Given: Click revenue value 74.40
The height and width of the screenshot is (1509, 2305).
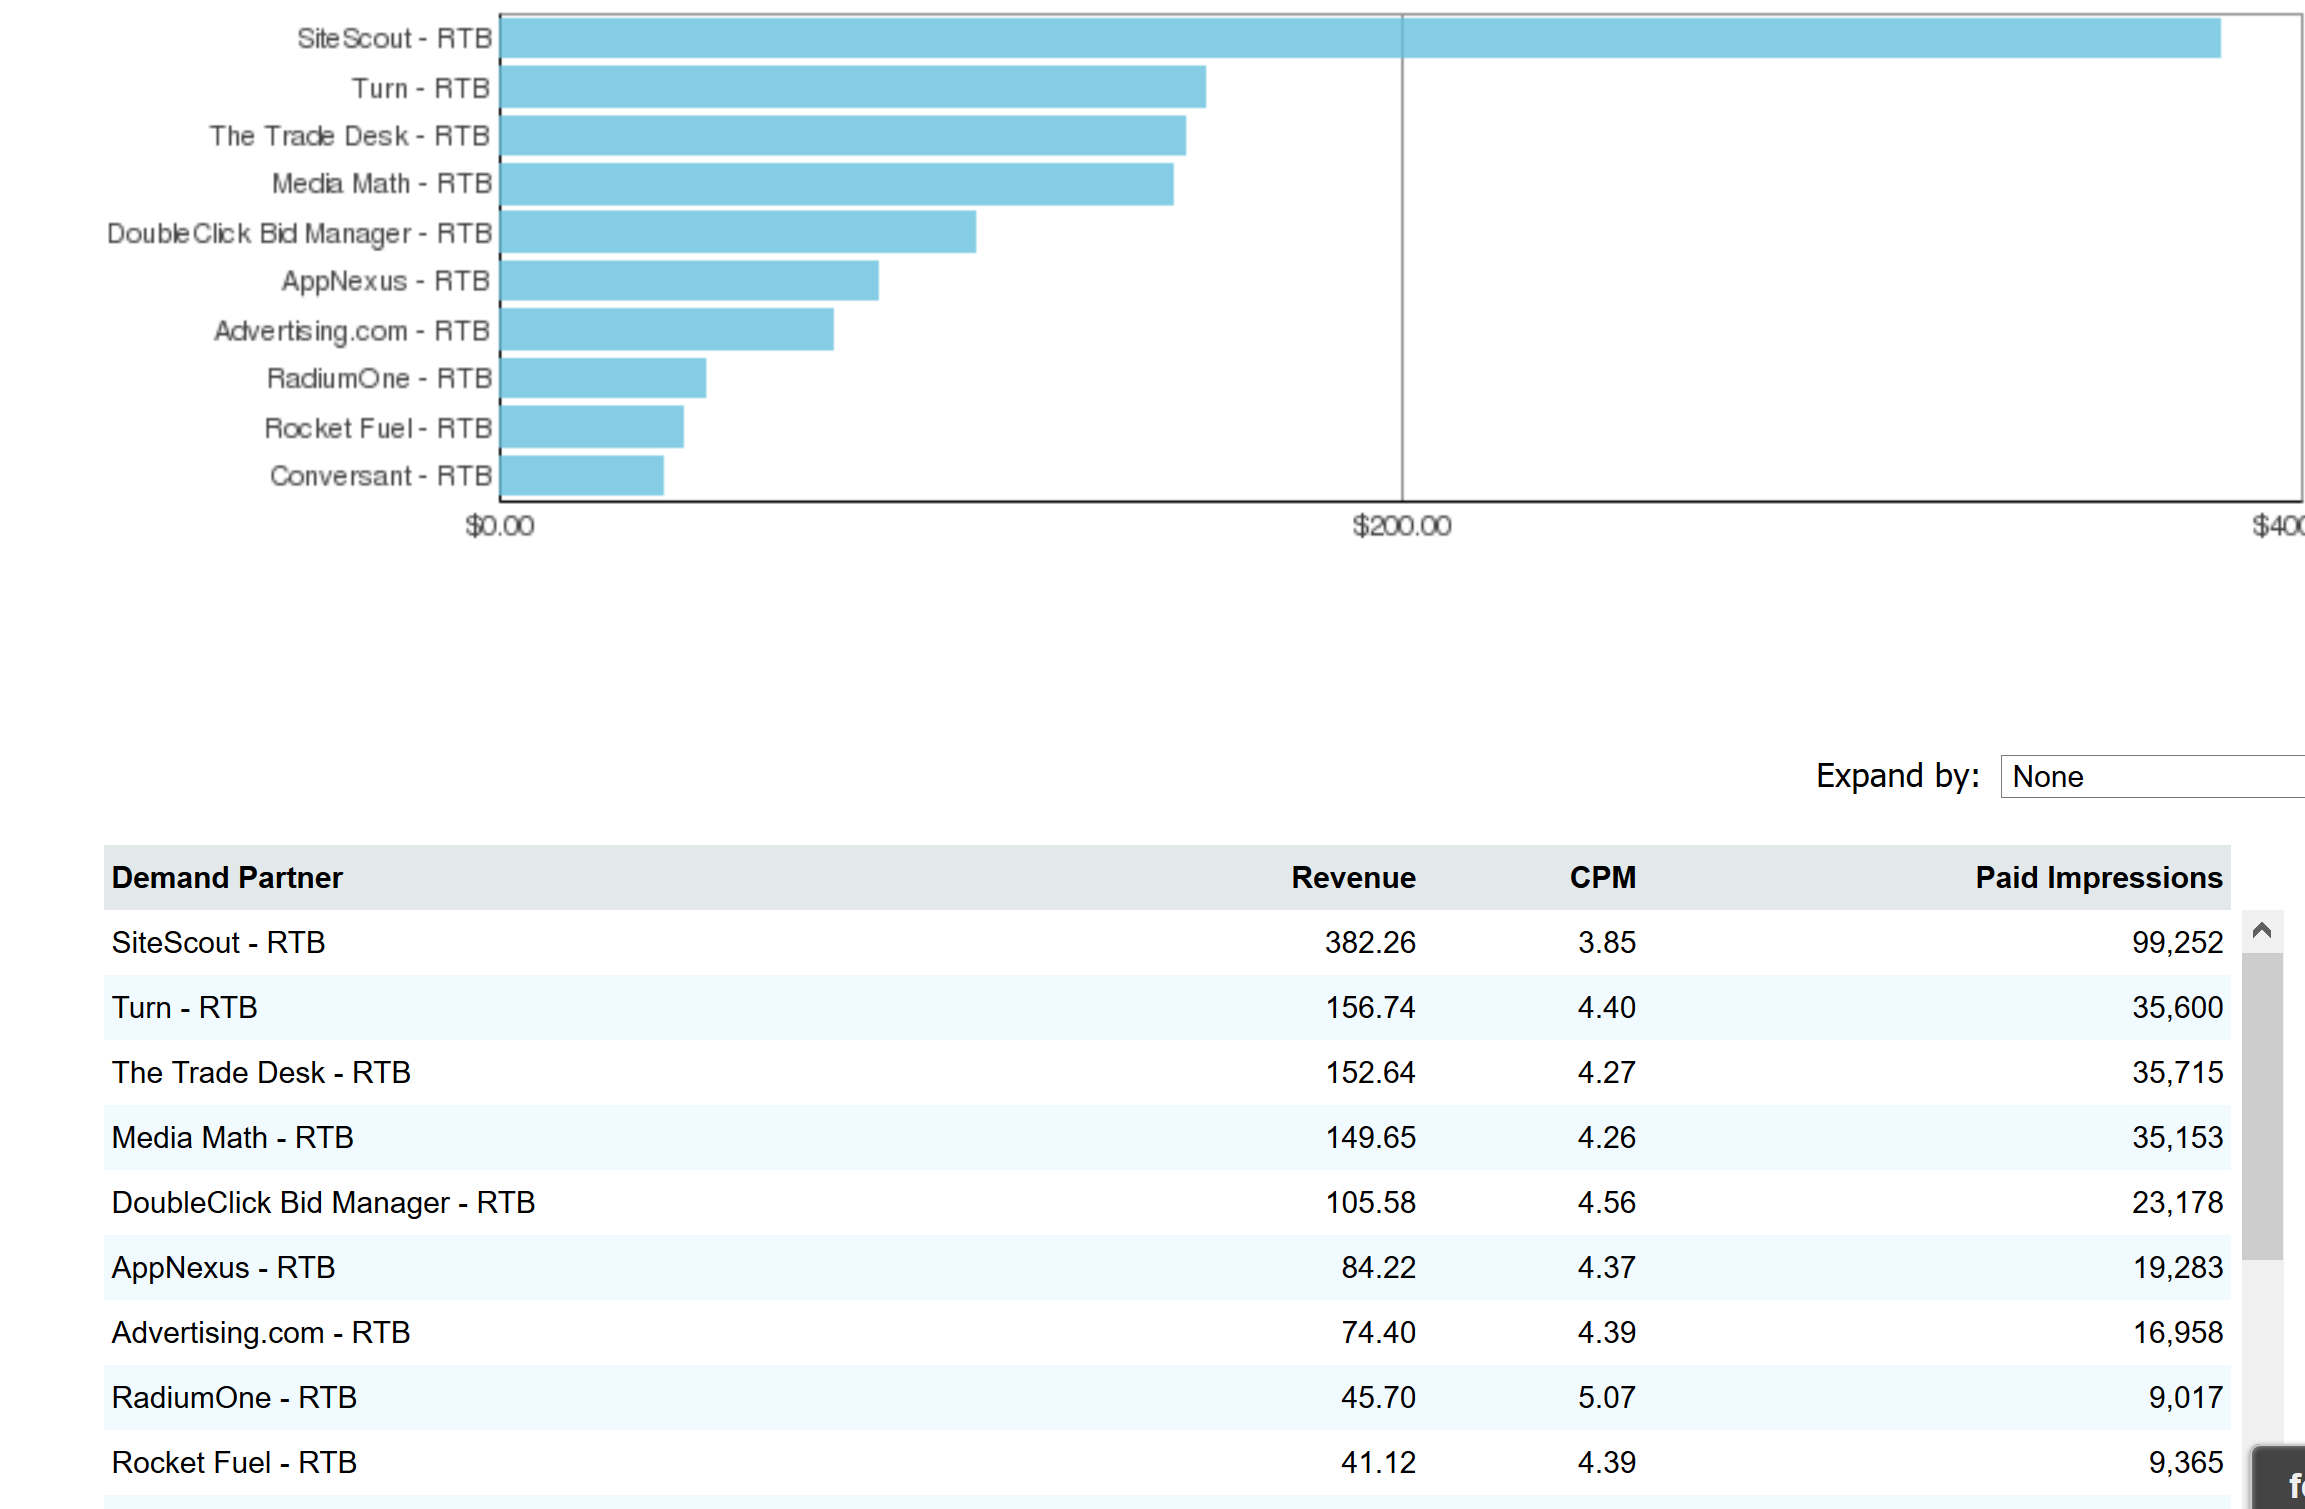Looking at the screenshot, I should click(x=1378, y=1332).
